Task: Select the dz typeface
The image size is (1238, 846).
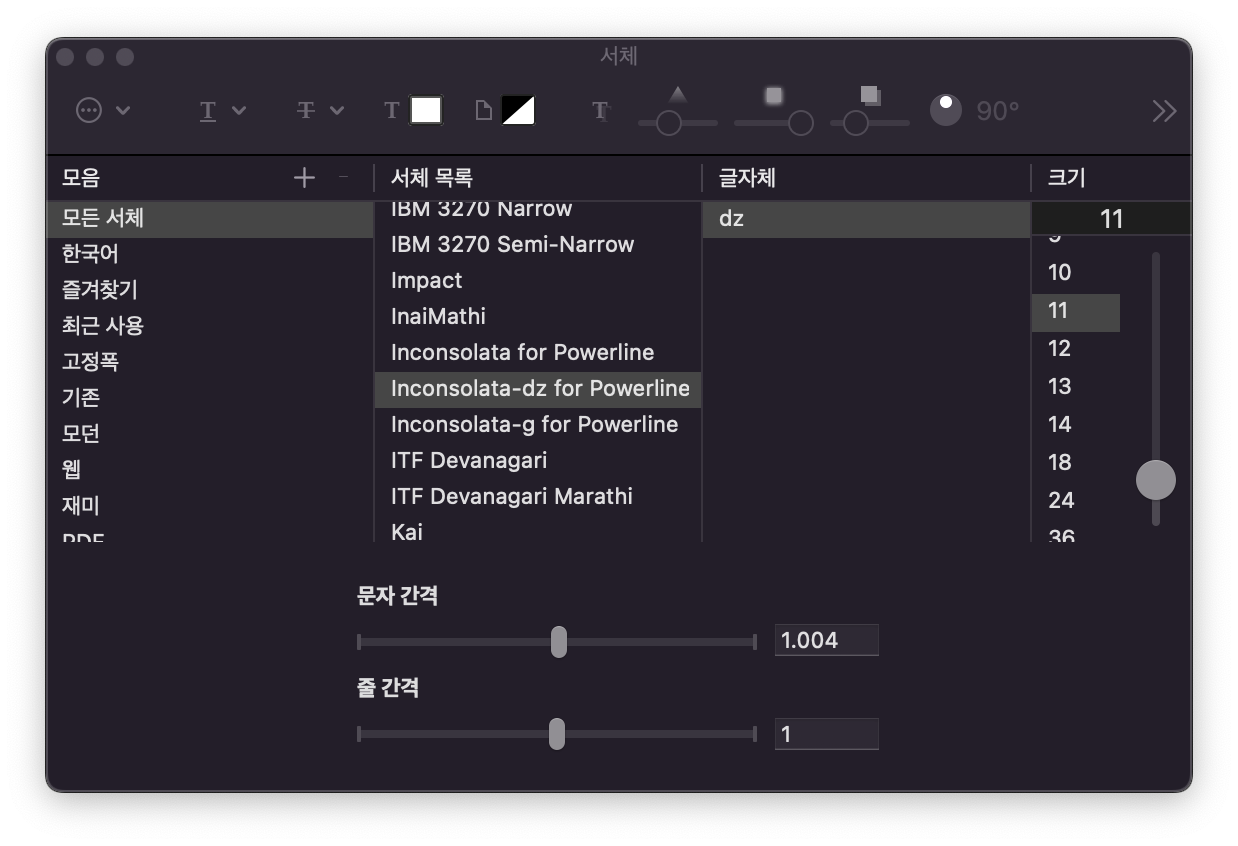Action: tap(866, 218)
